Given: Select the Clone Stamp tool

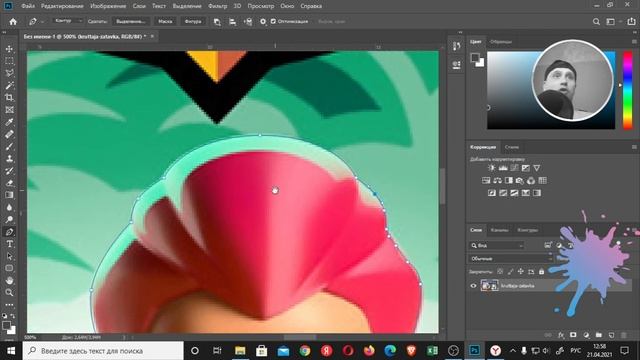Looking at the screenshot, I should click(x=9, y=159).
